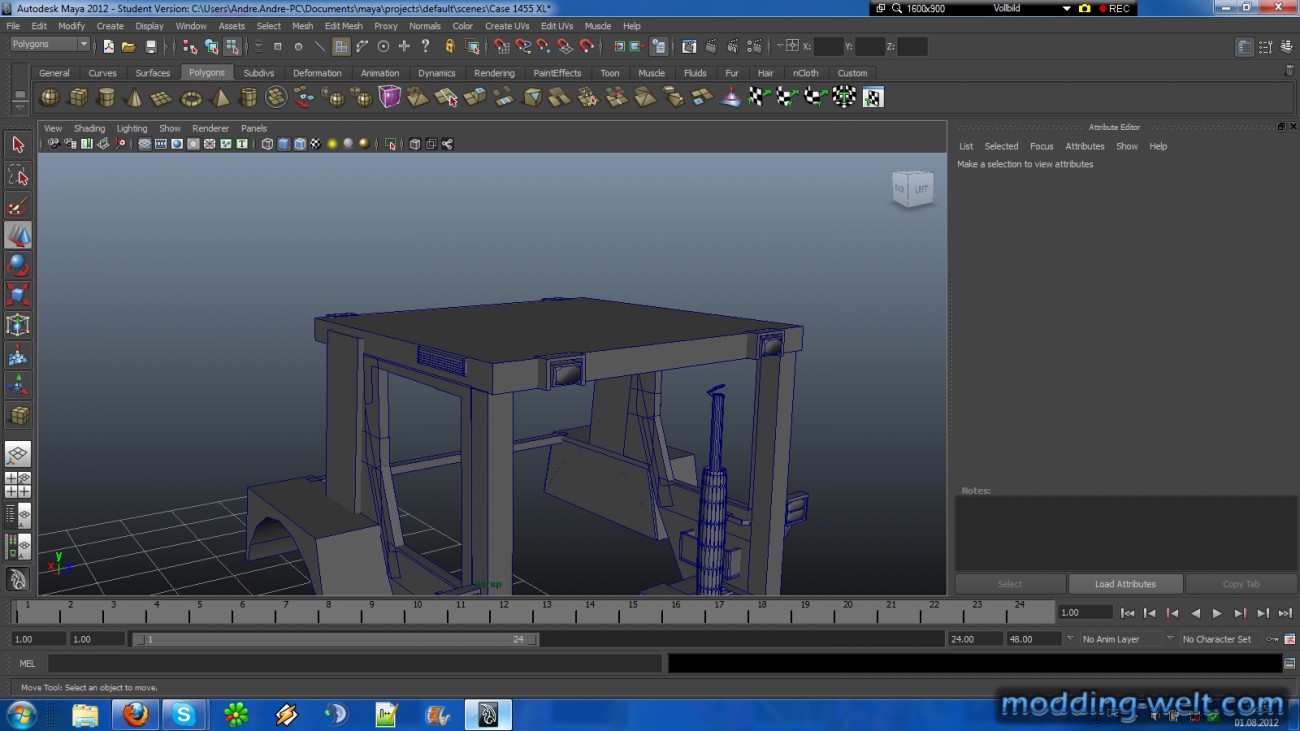Screen dimensions: 1300x731
Task: Click the X coordinate input field
Action: point(828,46)
